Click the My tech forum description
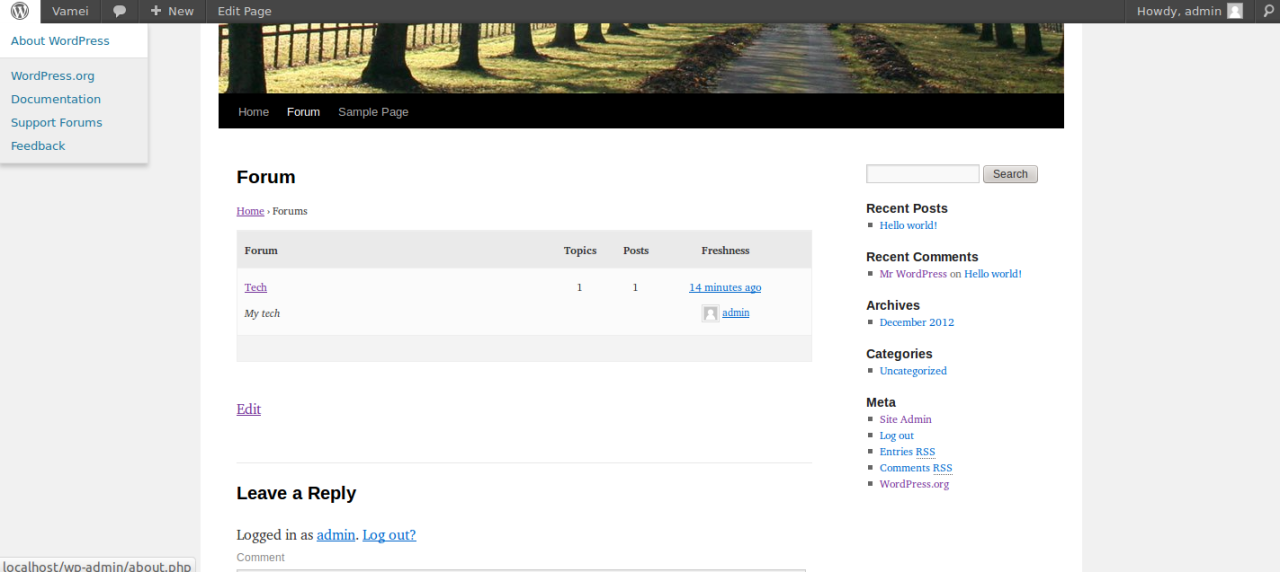 pyautogui.click(x=262, y=313)
